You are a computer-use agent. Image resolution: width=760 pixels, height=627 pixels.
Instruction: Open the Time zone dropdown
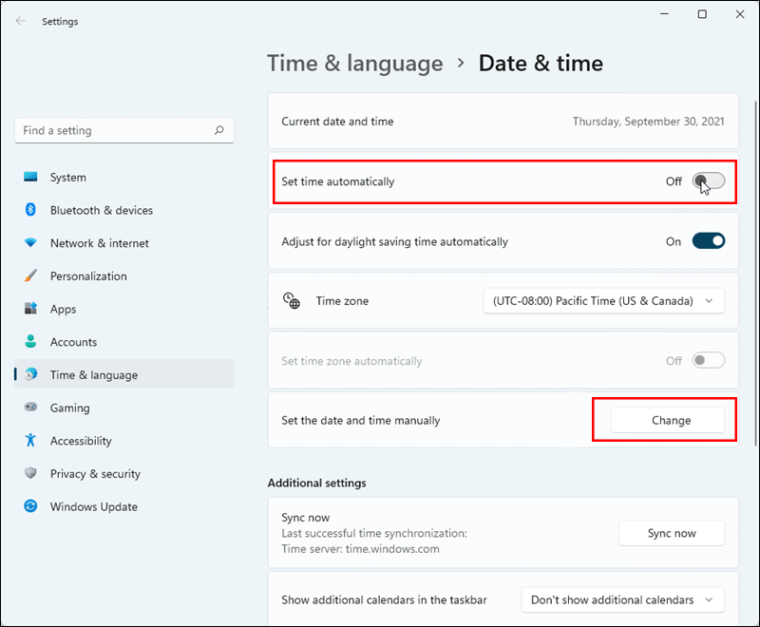pos(604,301)
